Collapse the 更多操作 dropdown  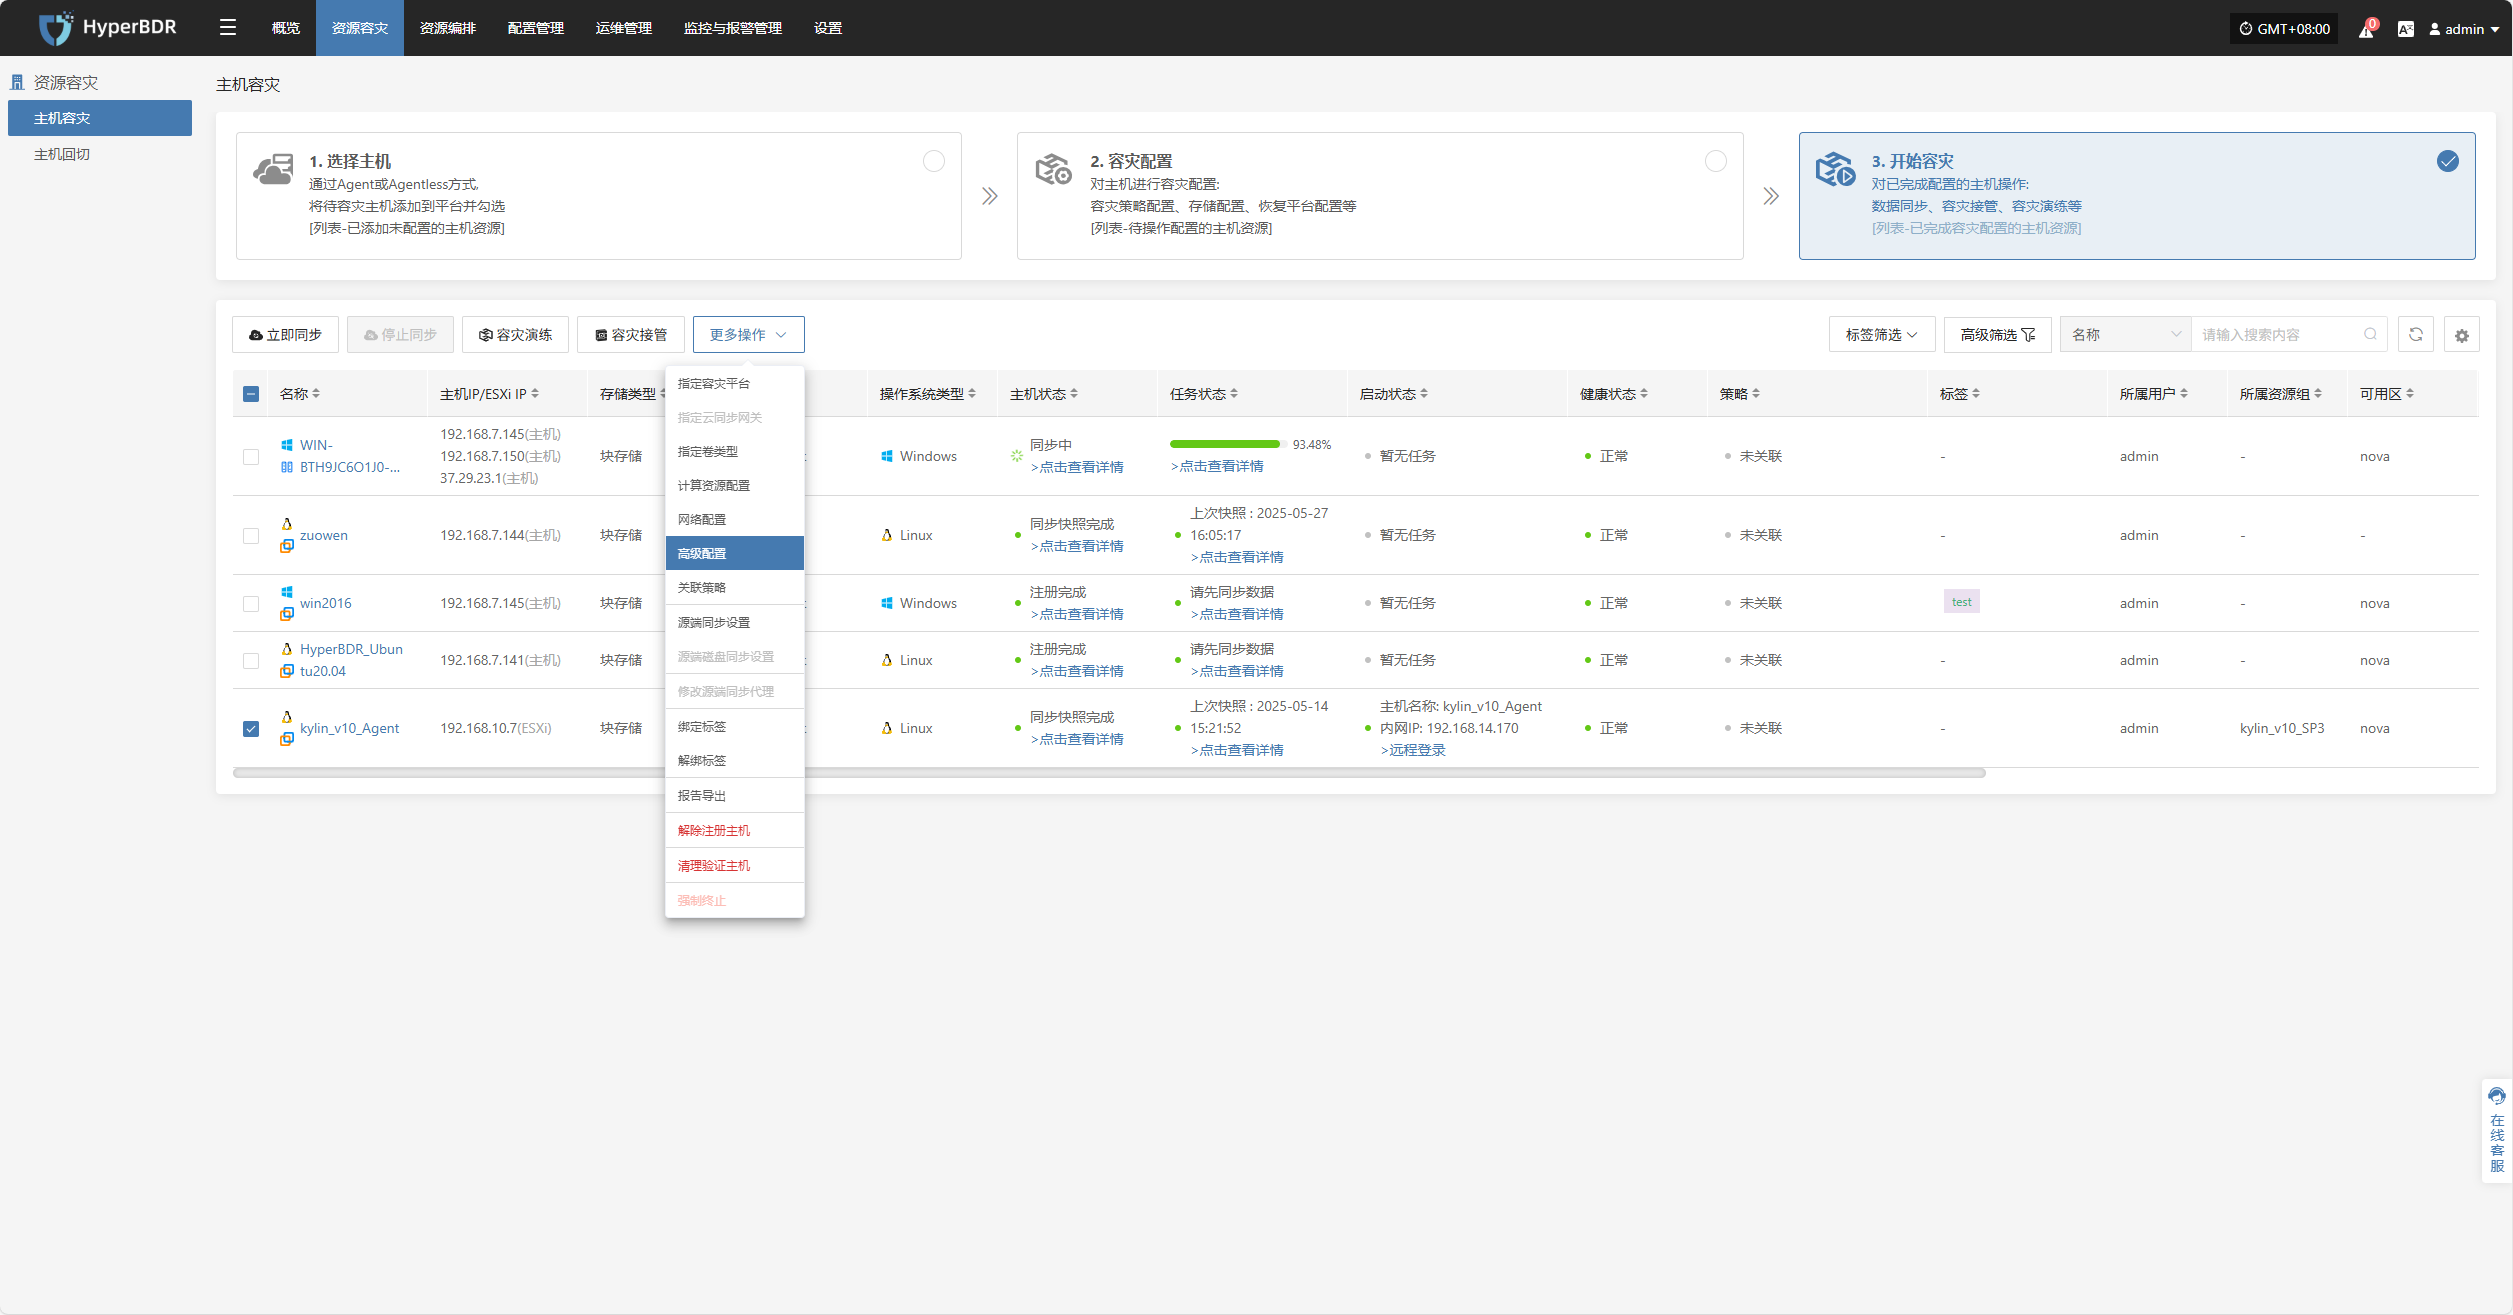[748, 334]
